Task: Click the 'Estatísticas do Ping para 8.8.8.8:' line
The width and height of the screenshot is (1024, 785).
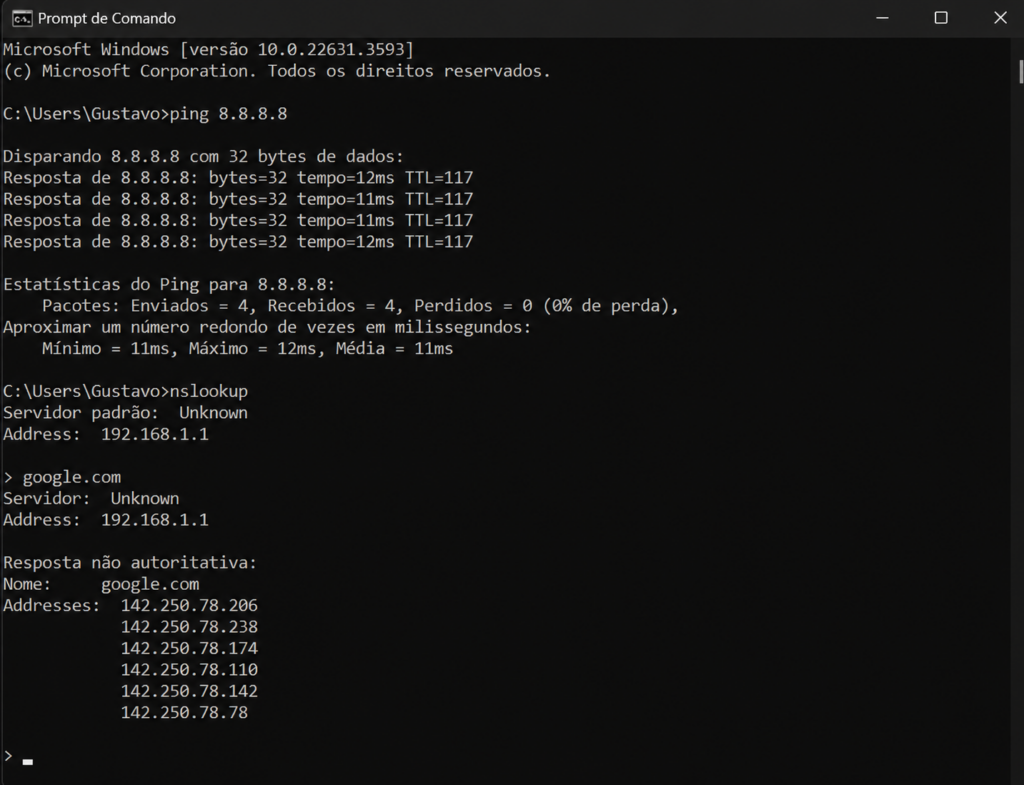Action: 169,285
